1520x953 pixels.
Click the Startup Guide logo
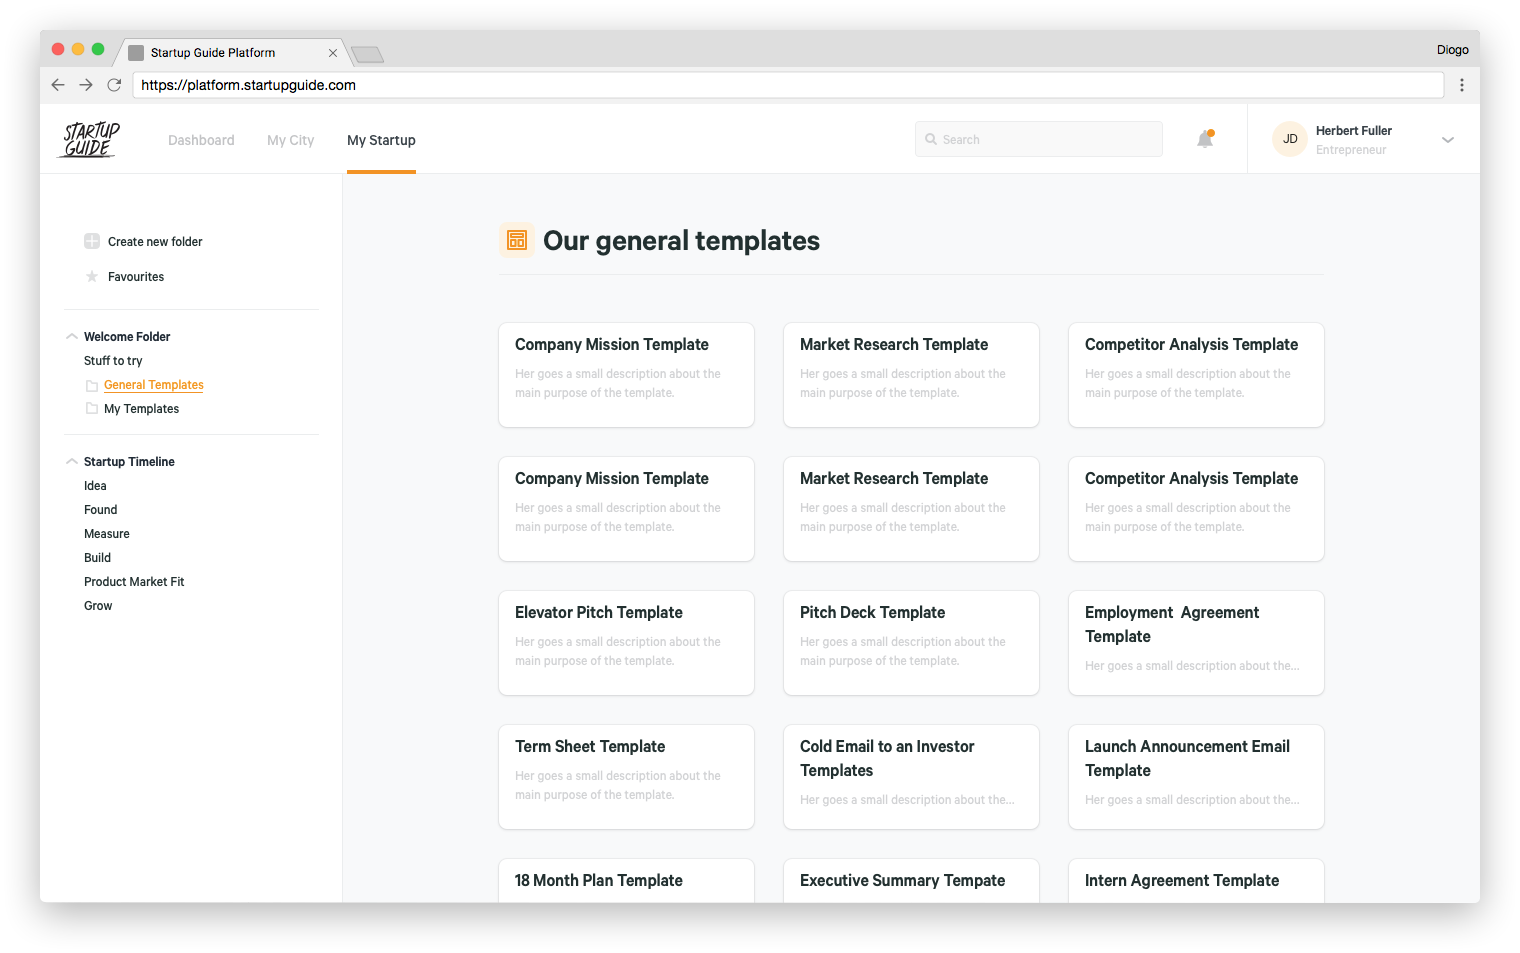pos(88,140)
